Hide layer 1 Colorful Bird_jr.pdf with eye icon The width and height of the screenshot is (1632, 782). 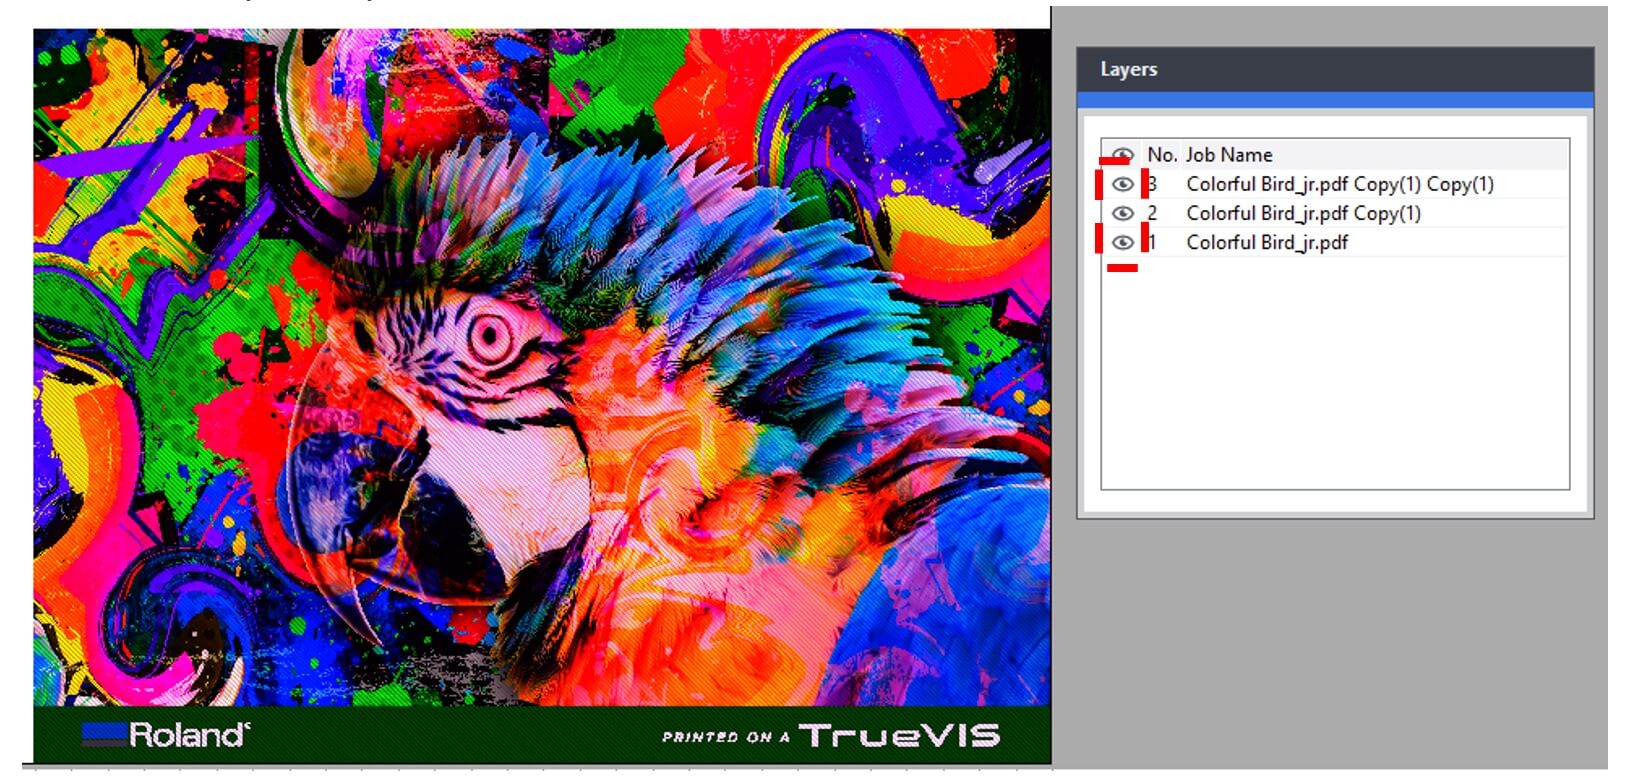point(1122,242)
